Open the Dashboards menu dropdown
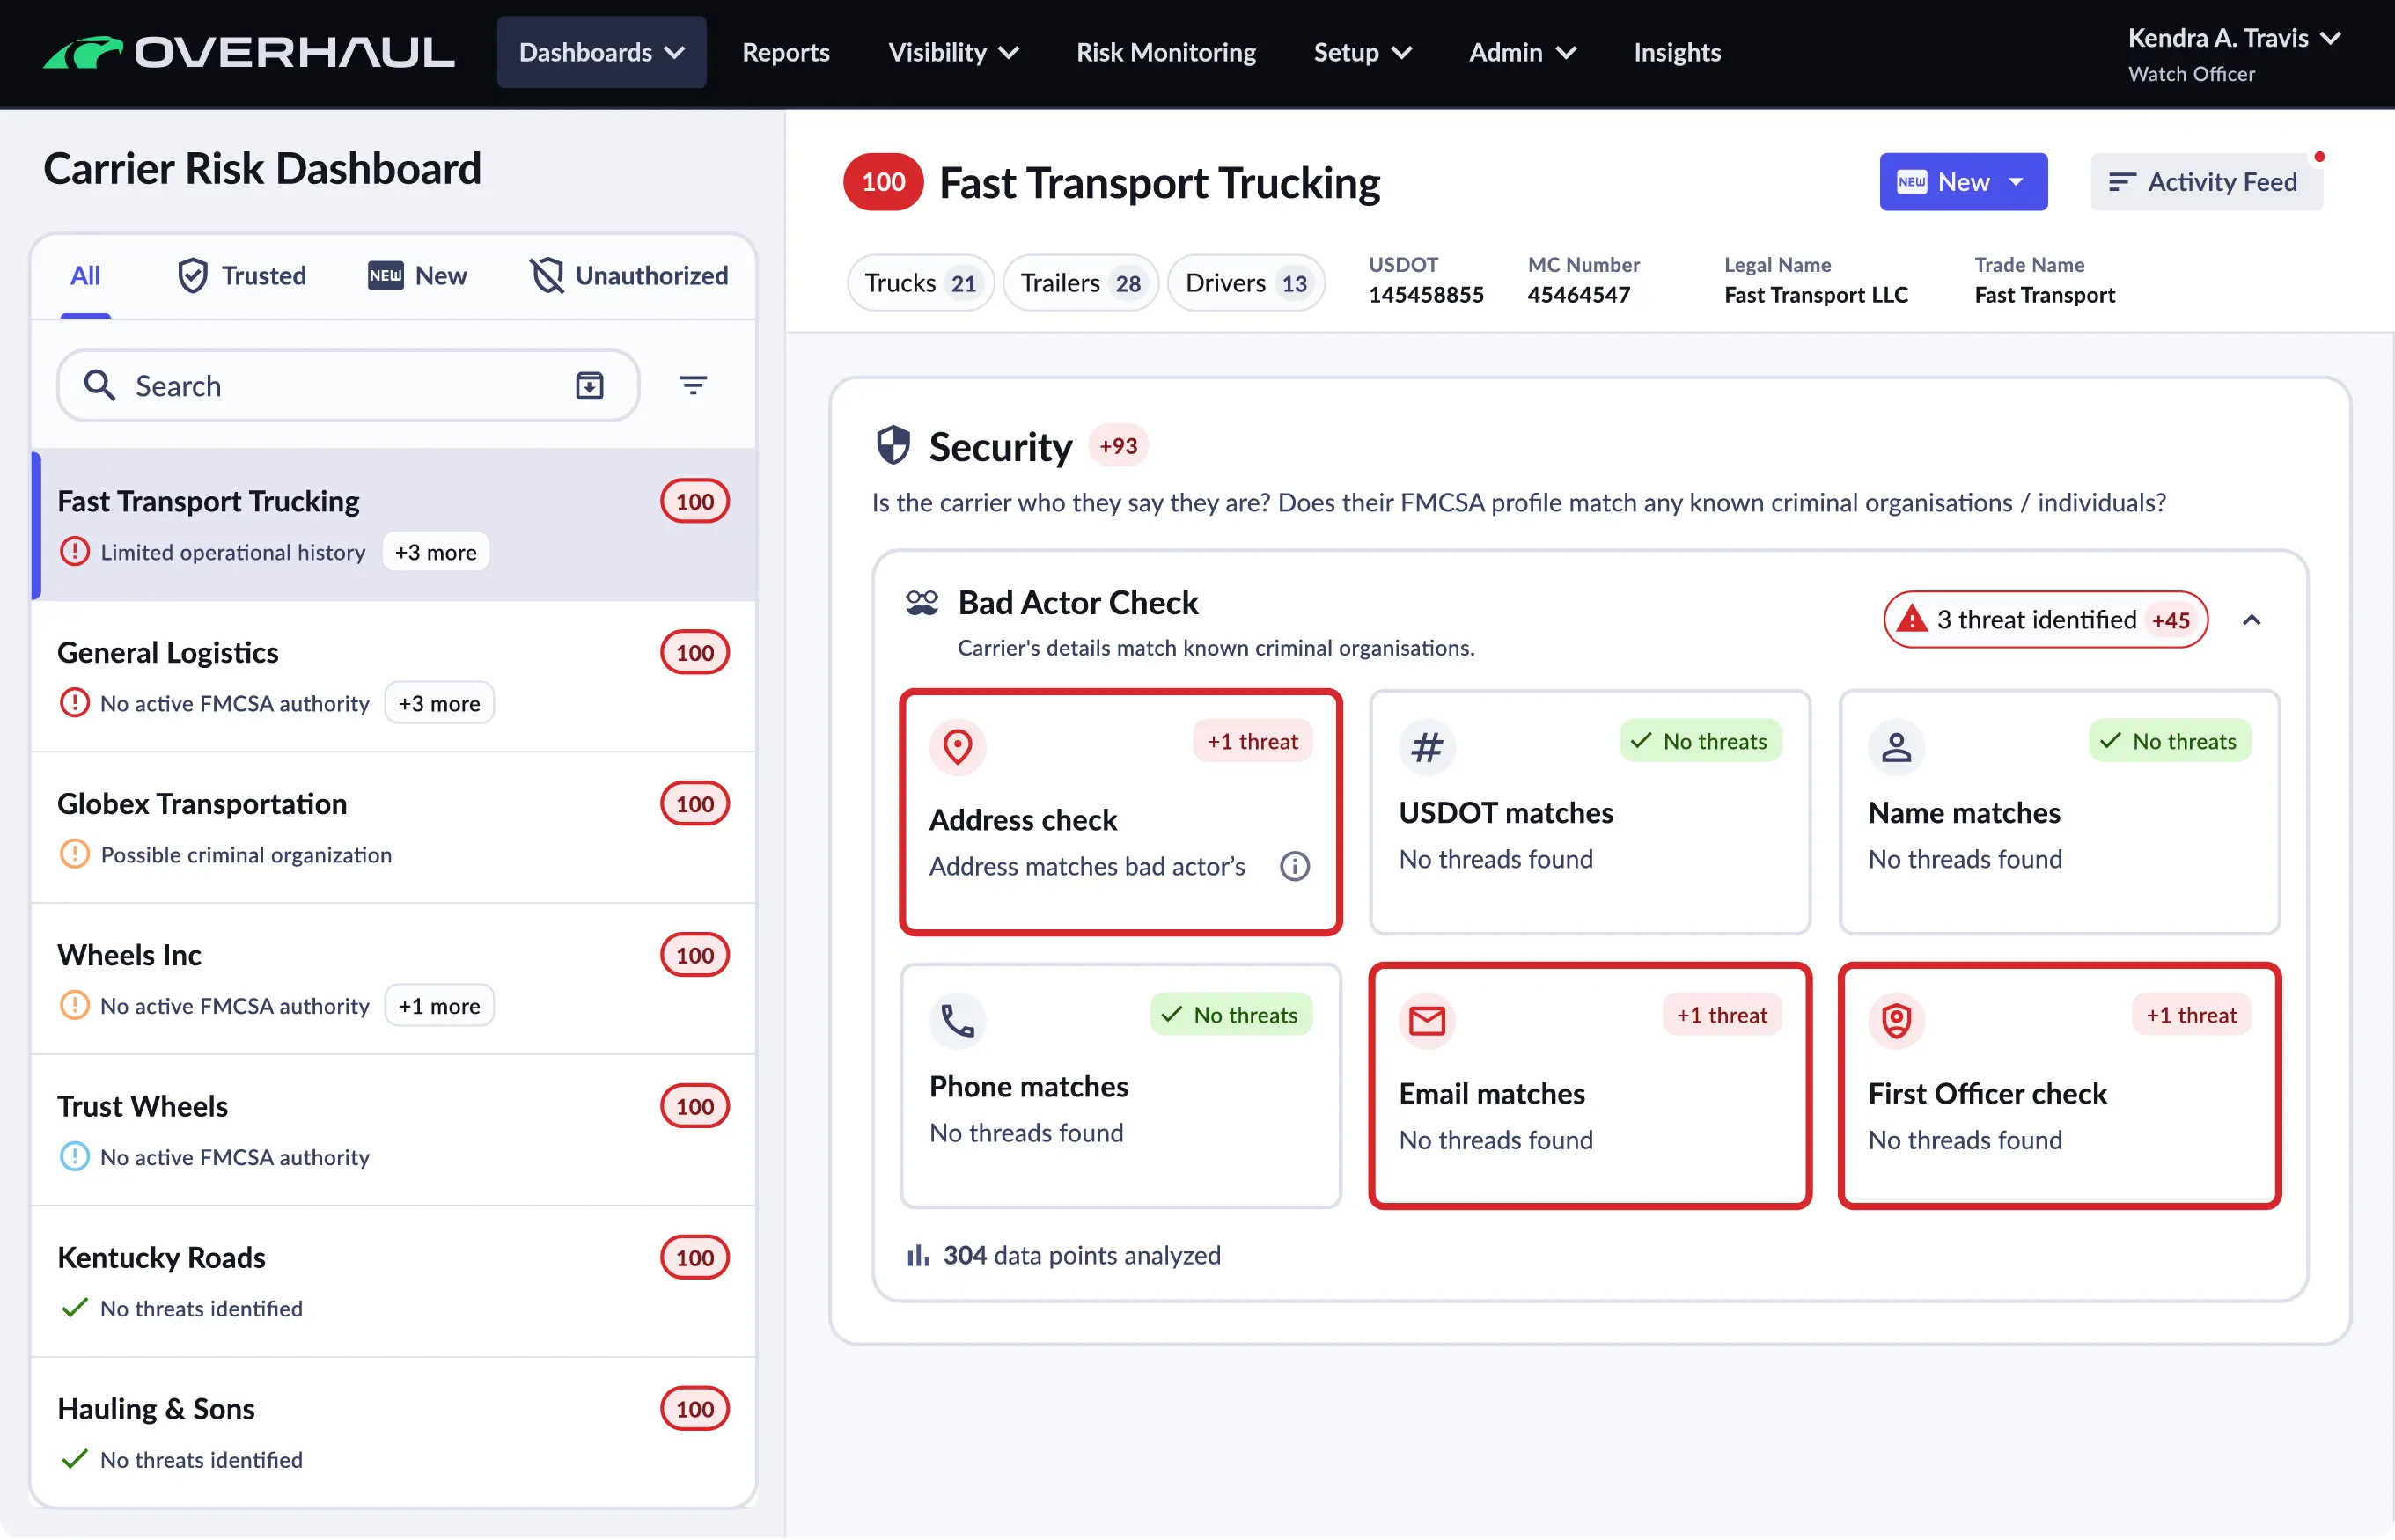Screen dimensions: 2395x1540 tap(601, 52)
